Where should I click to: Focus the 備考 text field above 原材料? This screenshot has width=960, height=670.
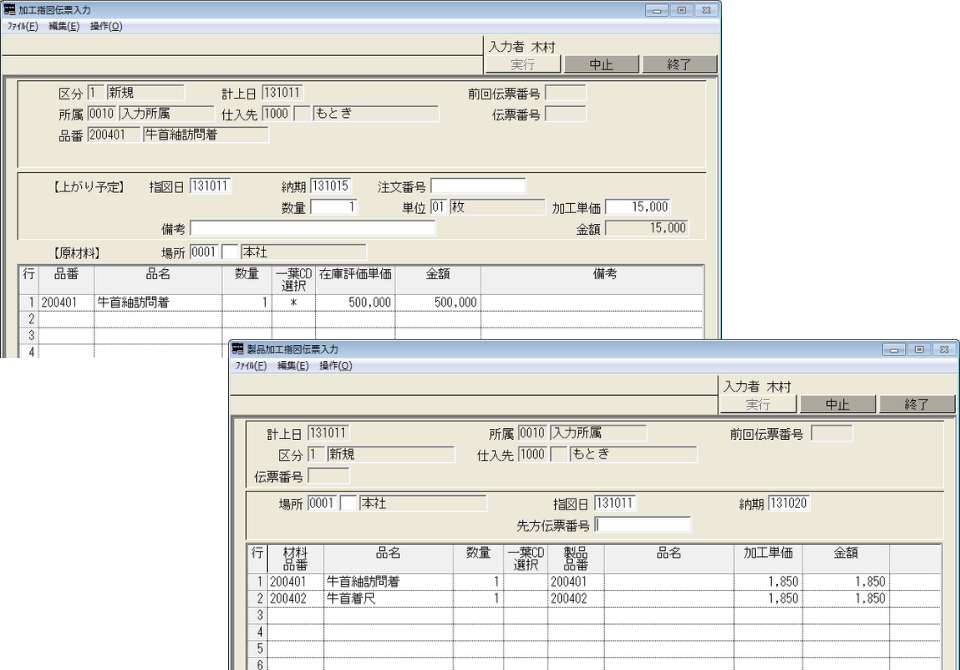pos(313,228)
